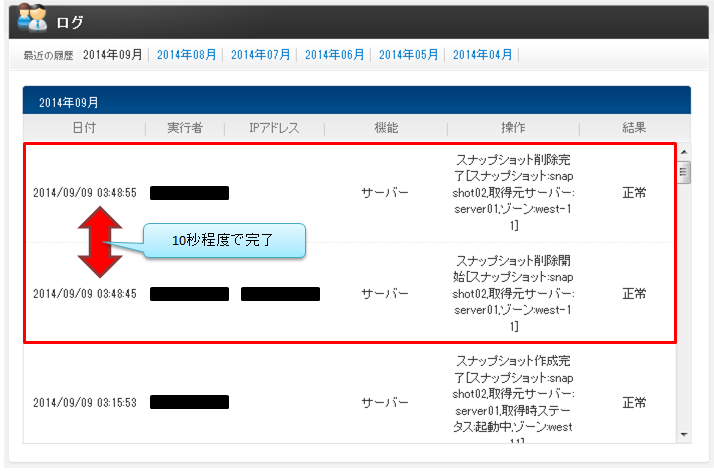Viewport: 714px width, 471px height.
Task: Click the 操作 column header
Action: 513,128
